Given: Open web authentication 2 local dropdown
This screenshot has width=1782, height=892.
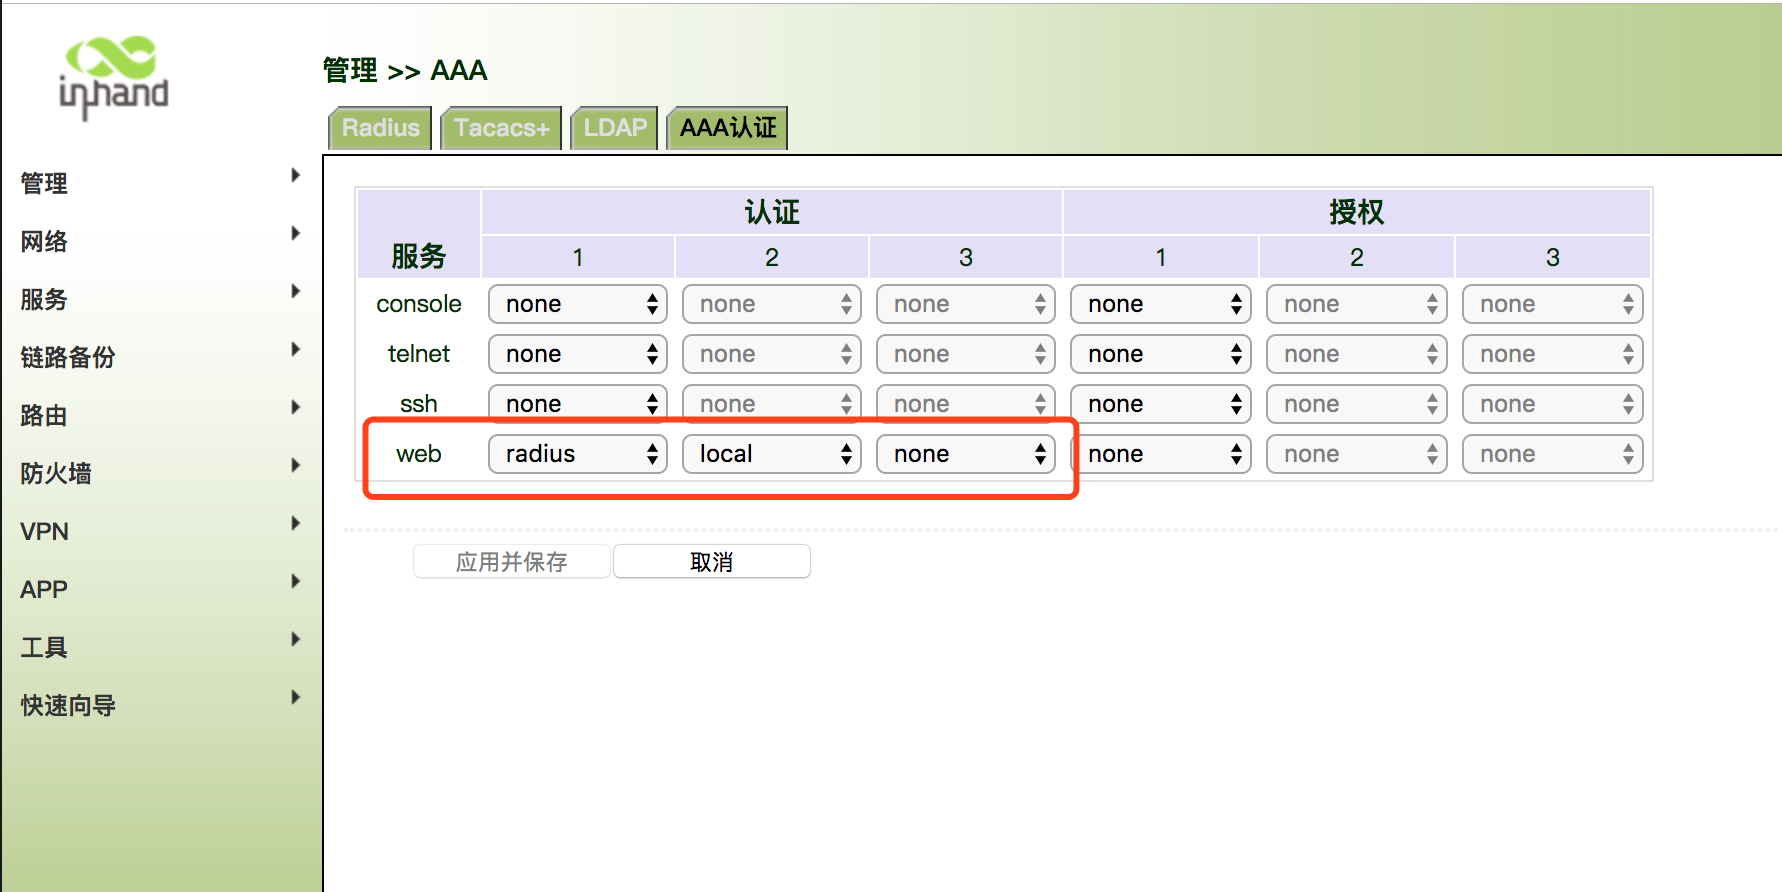Looking at the screenshot, I should pyautogui.click(x=772, y=454).
